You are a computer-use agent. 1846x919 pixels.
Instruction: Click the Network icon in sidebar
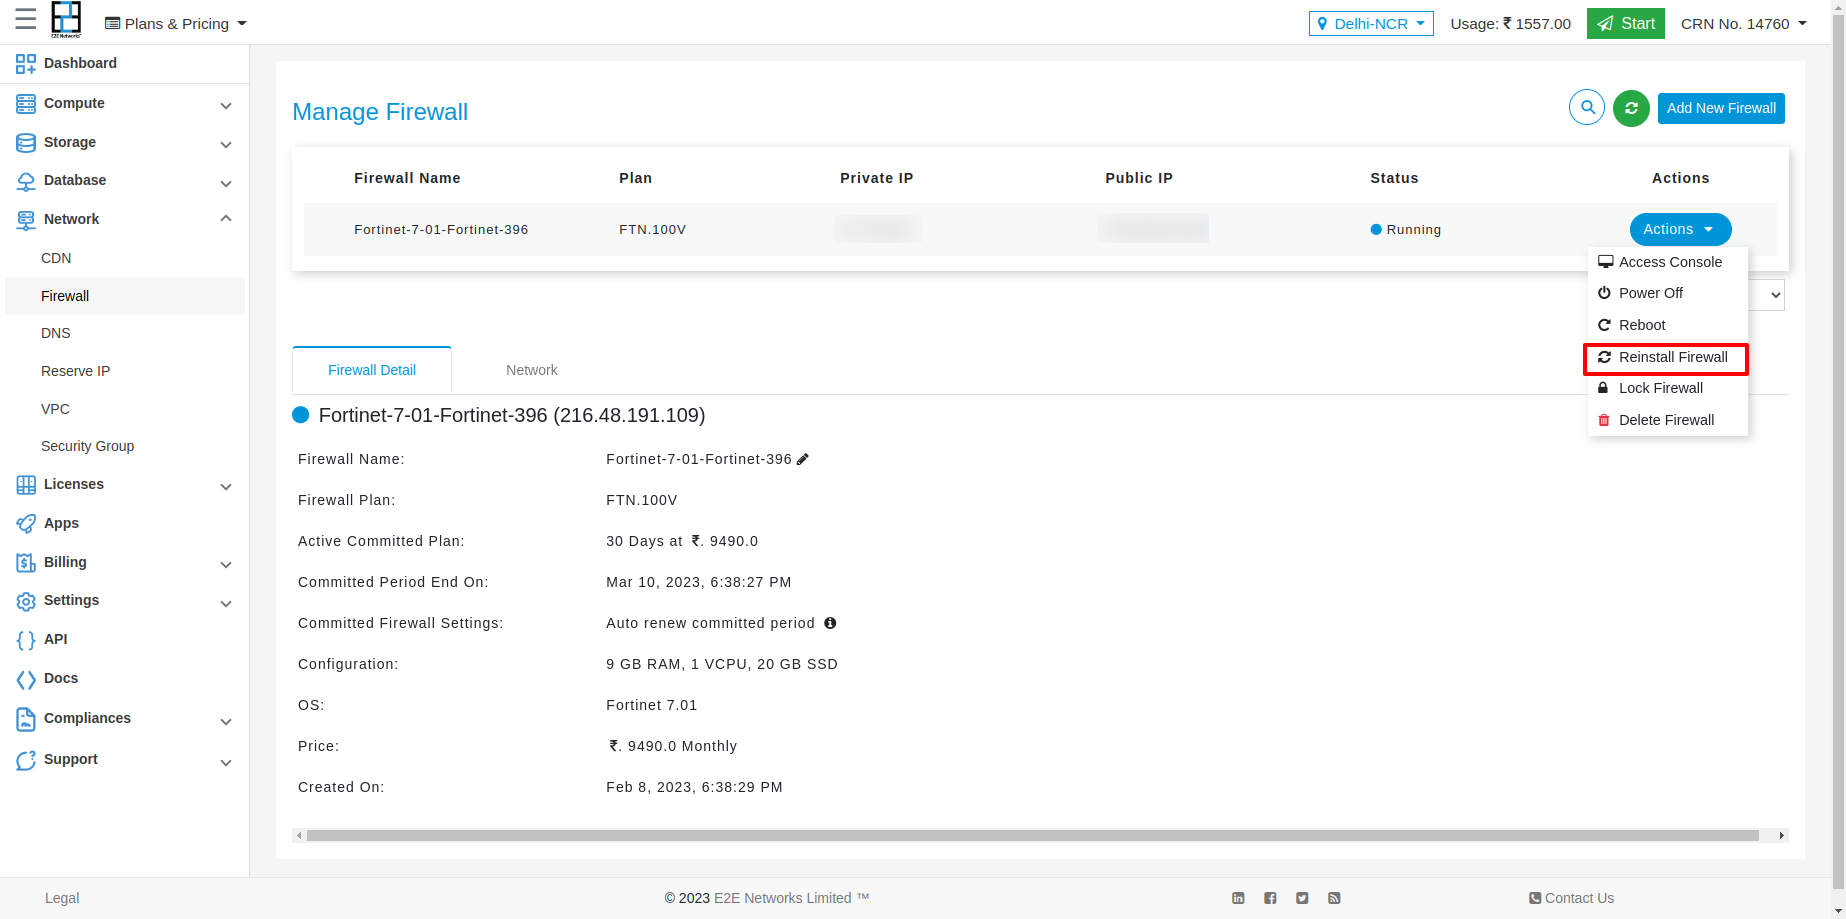(x=26, y=220)
